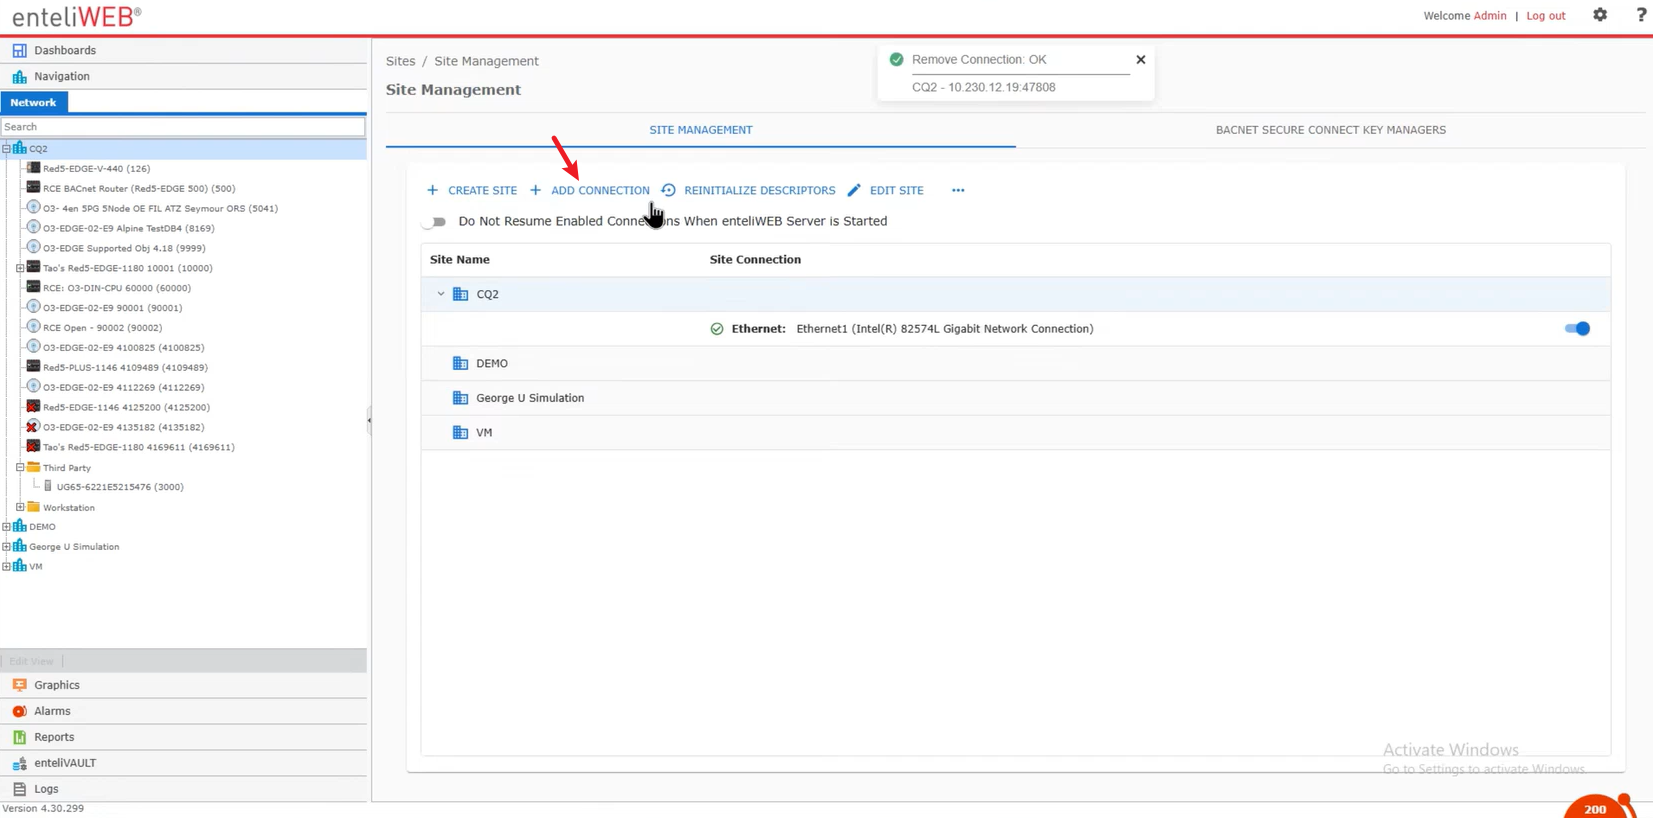Click the Ethernet connection status check icon
Viewport: 1653px width, 818px height.
coord(717,329)
